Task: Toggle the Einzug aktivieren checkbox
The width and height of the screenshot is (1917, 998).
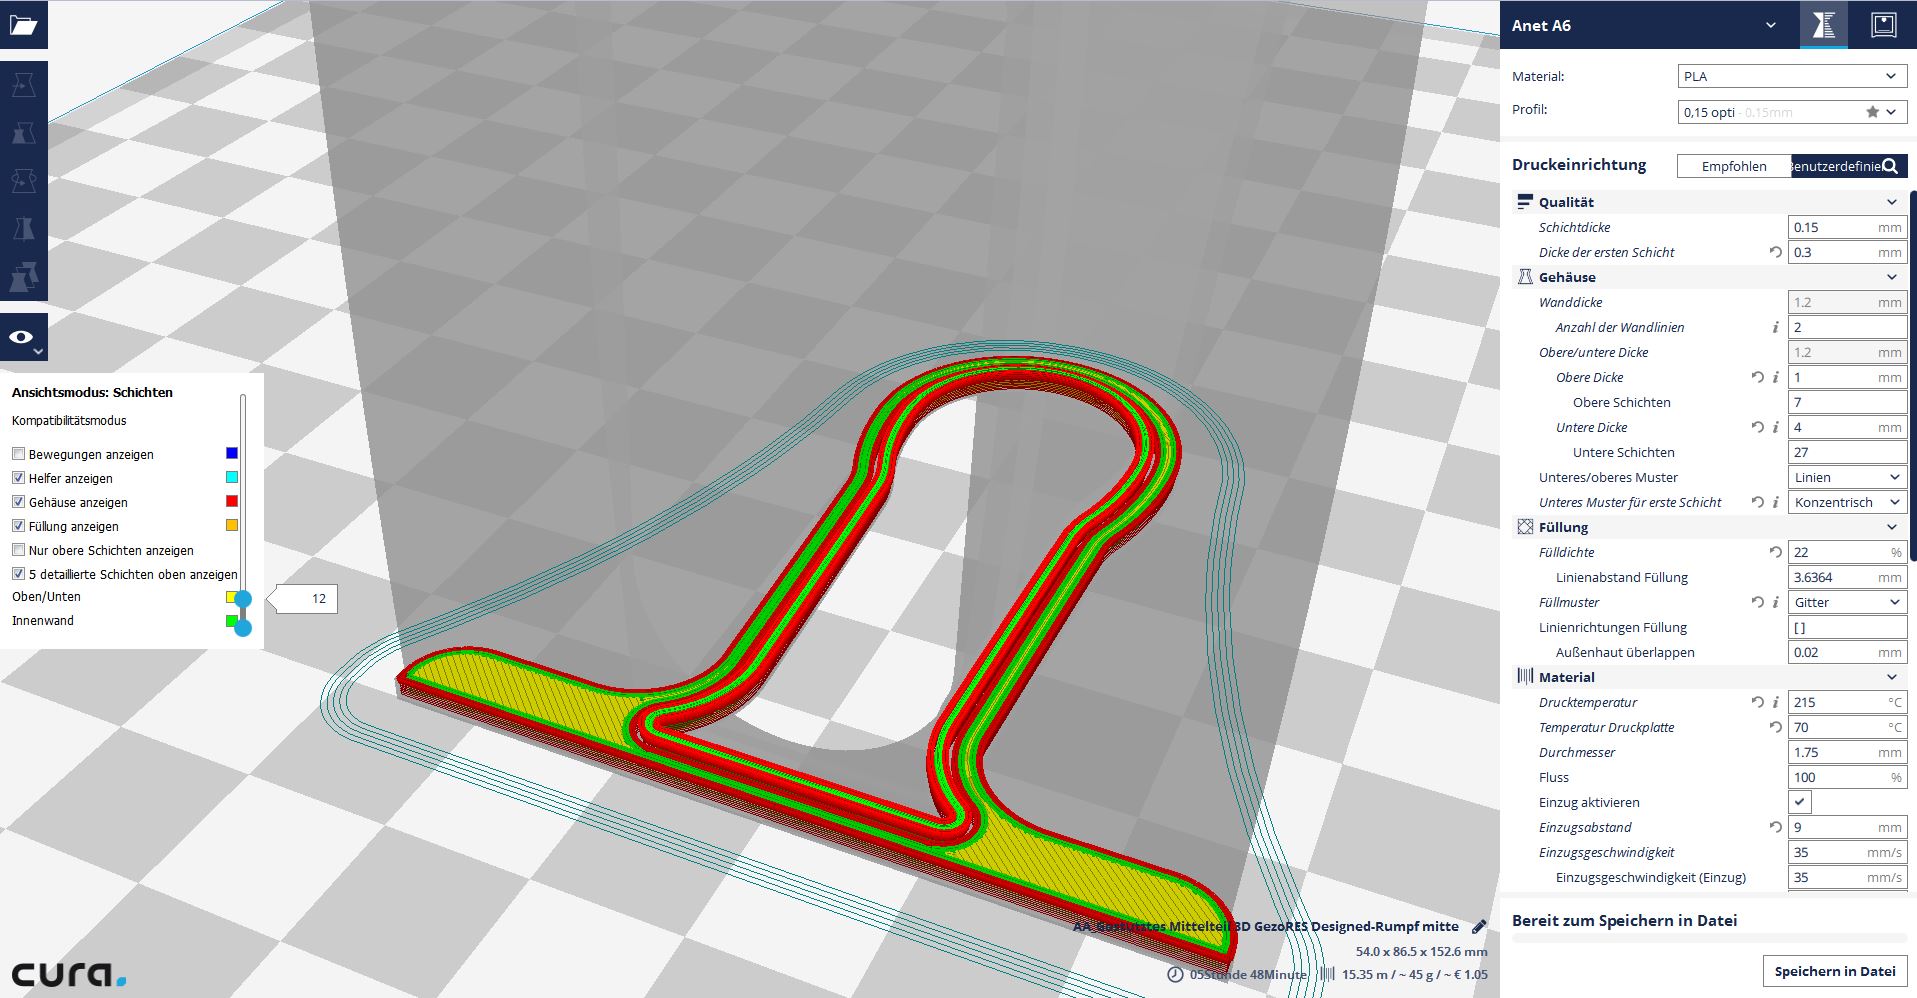Action: click(x=1799, y=802)
